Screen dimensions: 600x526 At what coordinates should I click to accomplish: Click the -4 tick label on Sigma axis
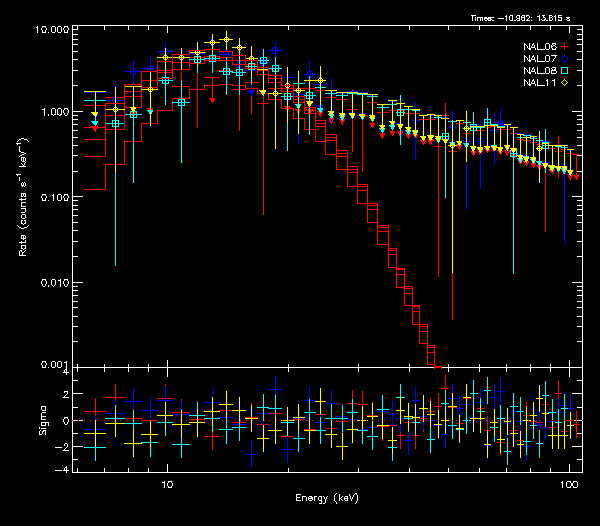tap(65, 469)
